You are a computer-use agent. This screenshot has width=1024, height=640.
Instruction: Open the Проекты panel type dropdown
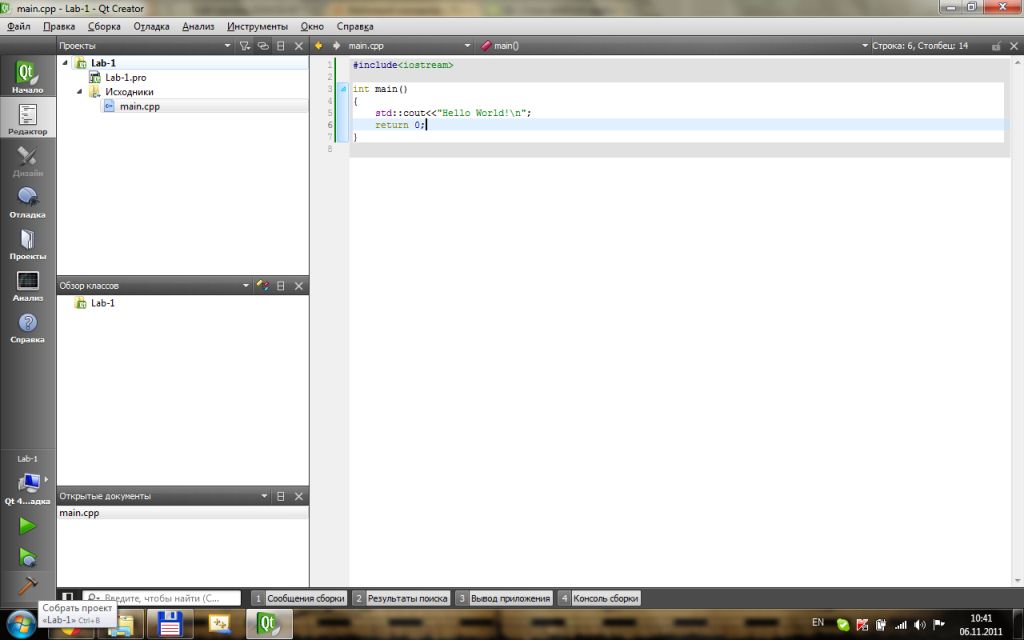(227, 46)
